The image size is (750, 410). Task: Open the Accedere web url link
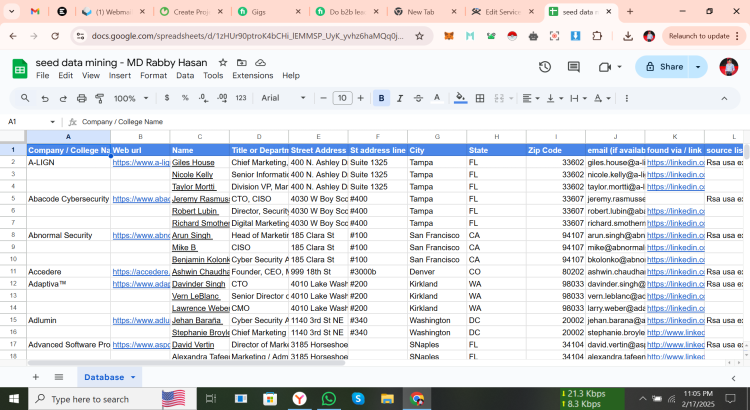click(141, 272)
